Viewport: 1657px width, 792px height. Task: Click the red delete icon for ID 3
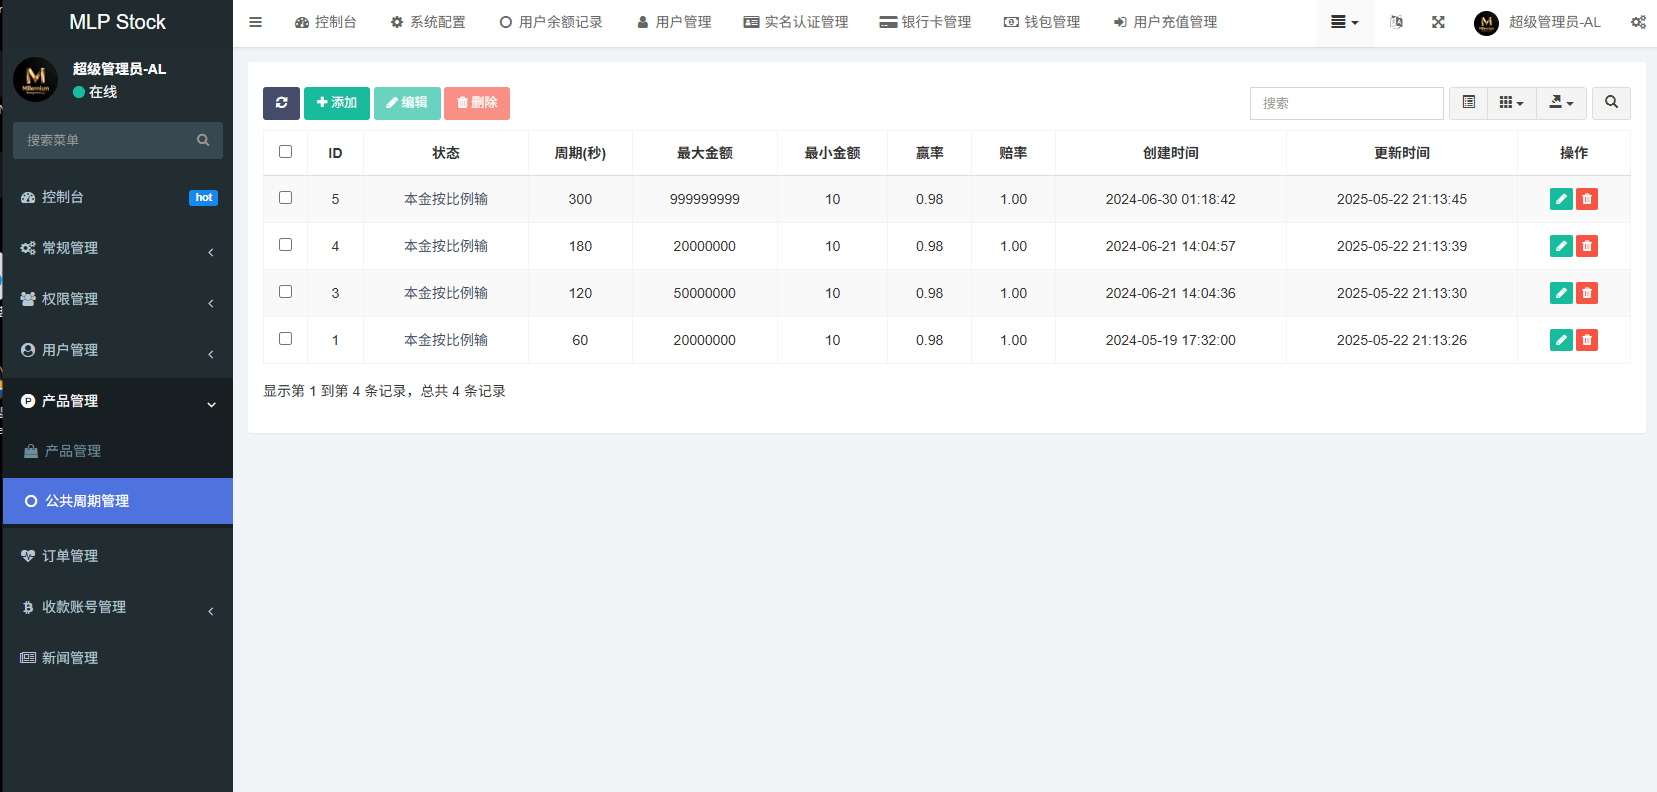[x=1586, y=293]
